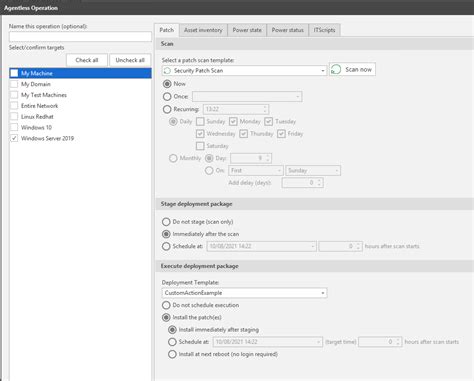The width and height of the screenshot is (474, 381).
Task: Click the Add delay days spinner
Action: coord(302,183)
